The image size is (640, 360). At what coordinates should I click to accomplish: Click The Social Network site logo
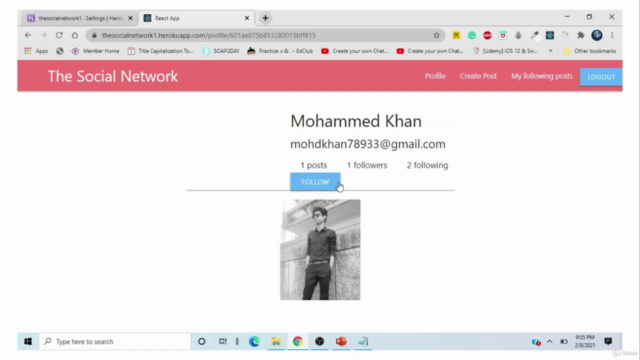(x=113, y=76)
